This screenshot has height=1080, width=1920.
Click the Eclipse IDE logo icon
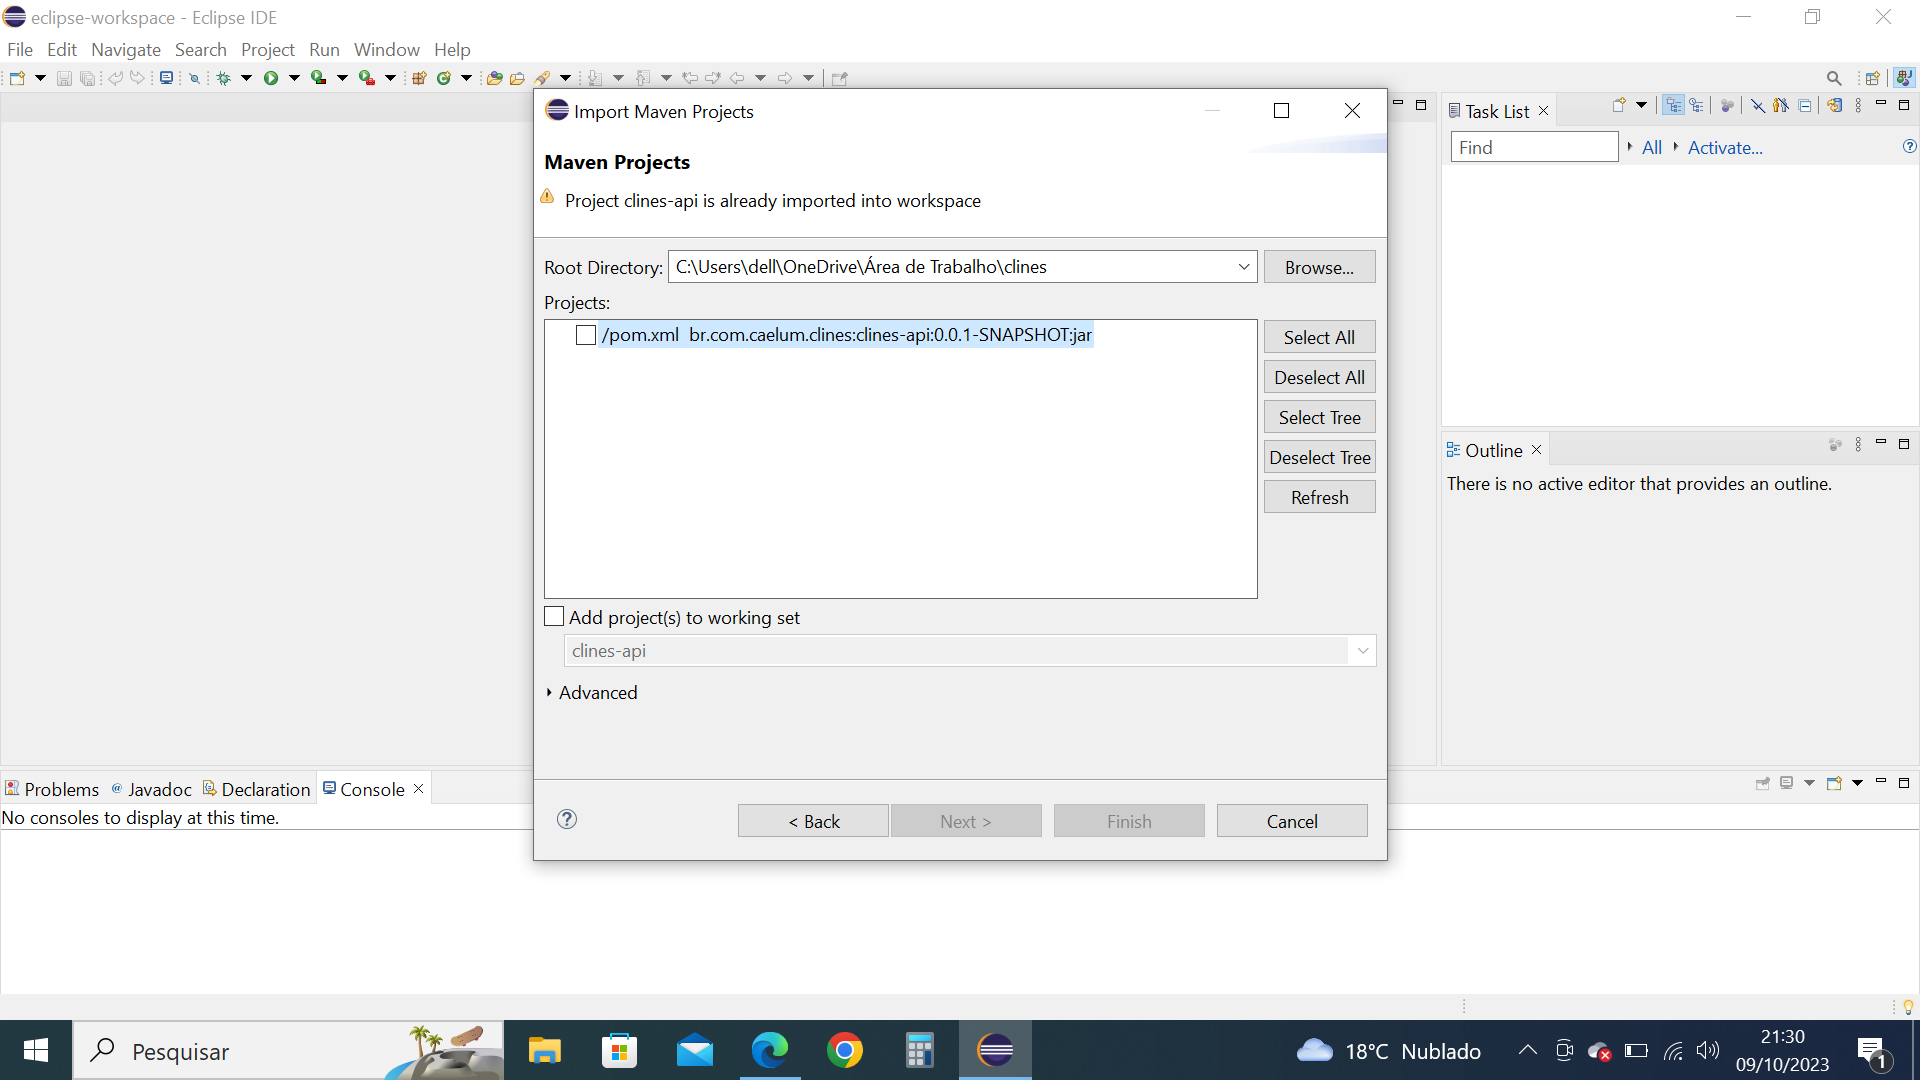13,17
